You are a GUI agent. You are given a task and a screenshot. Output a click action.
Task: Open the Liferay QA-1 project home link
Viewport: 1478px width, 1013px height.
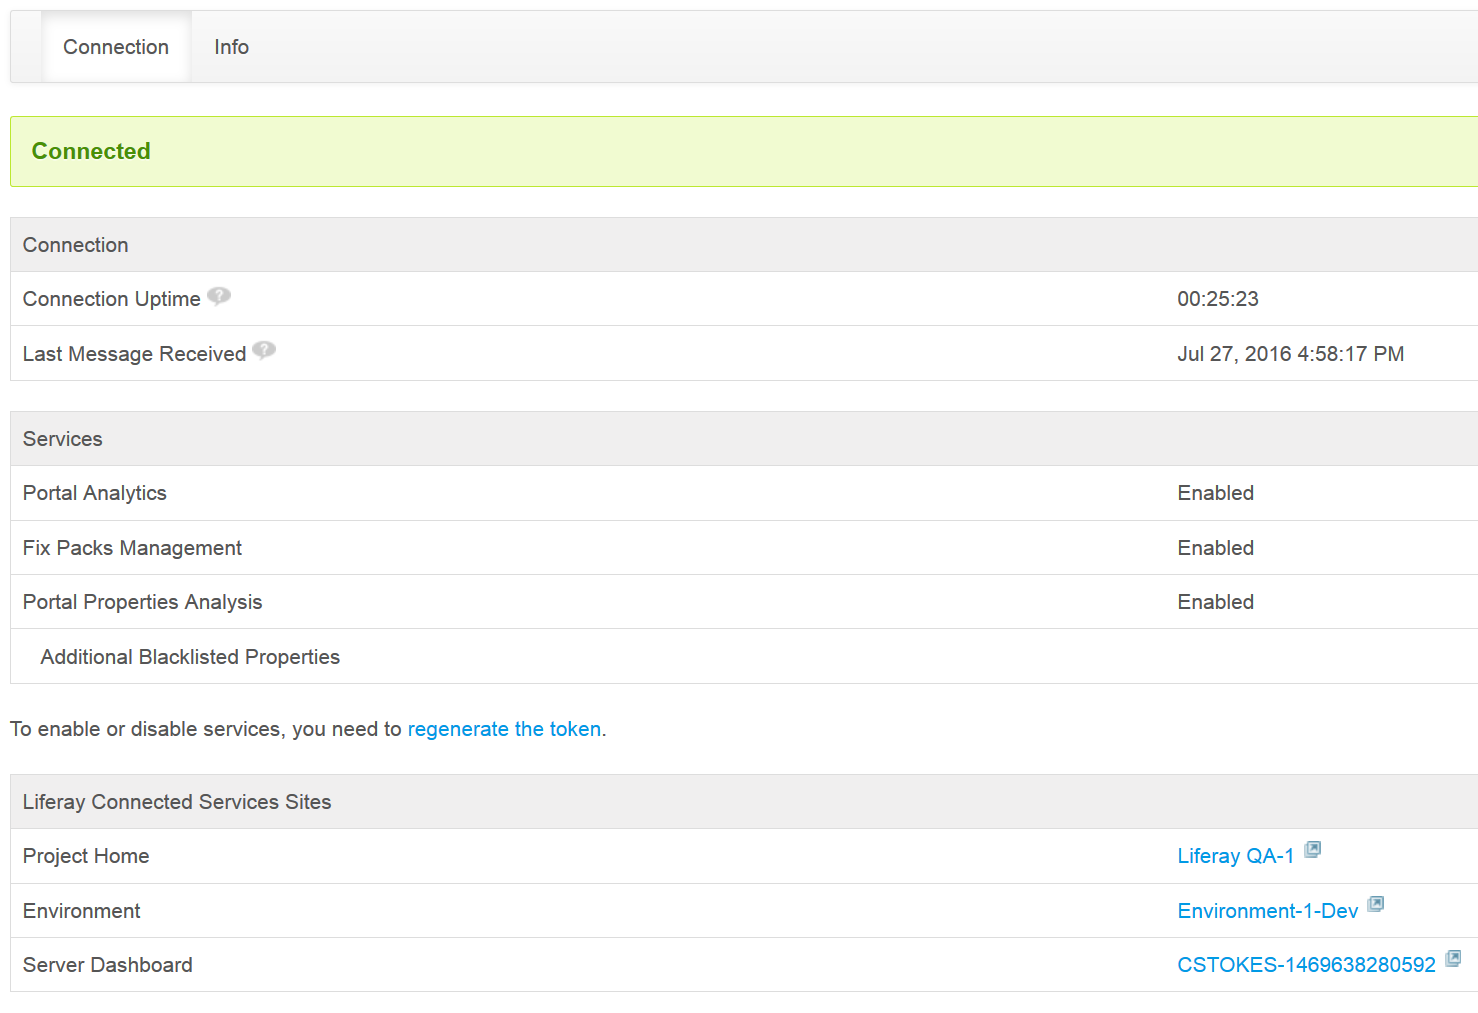click(x=1235, y=856)
